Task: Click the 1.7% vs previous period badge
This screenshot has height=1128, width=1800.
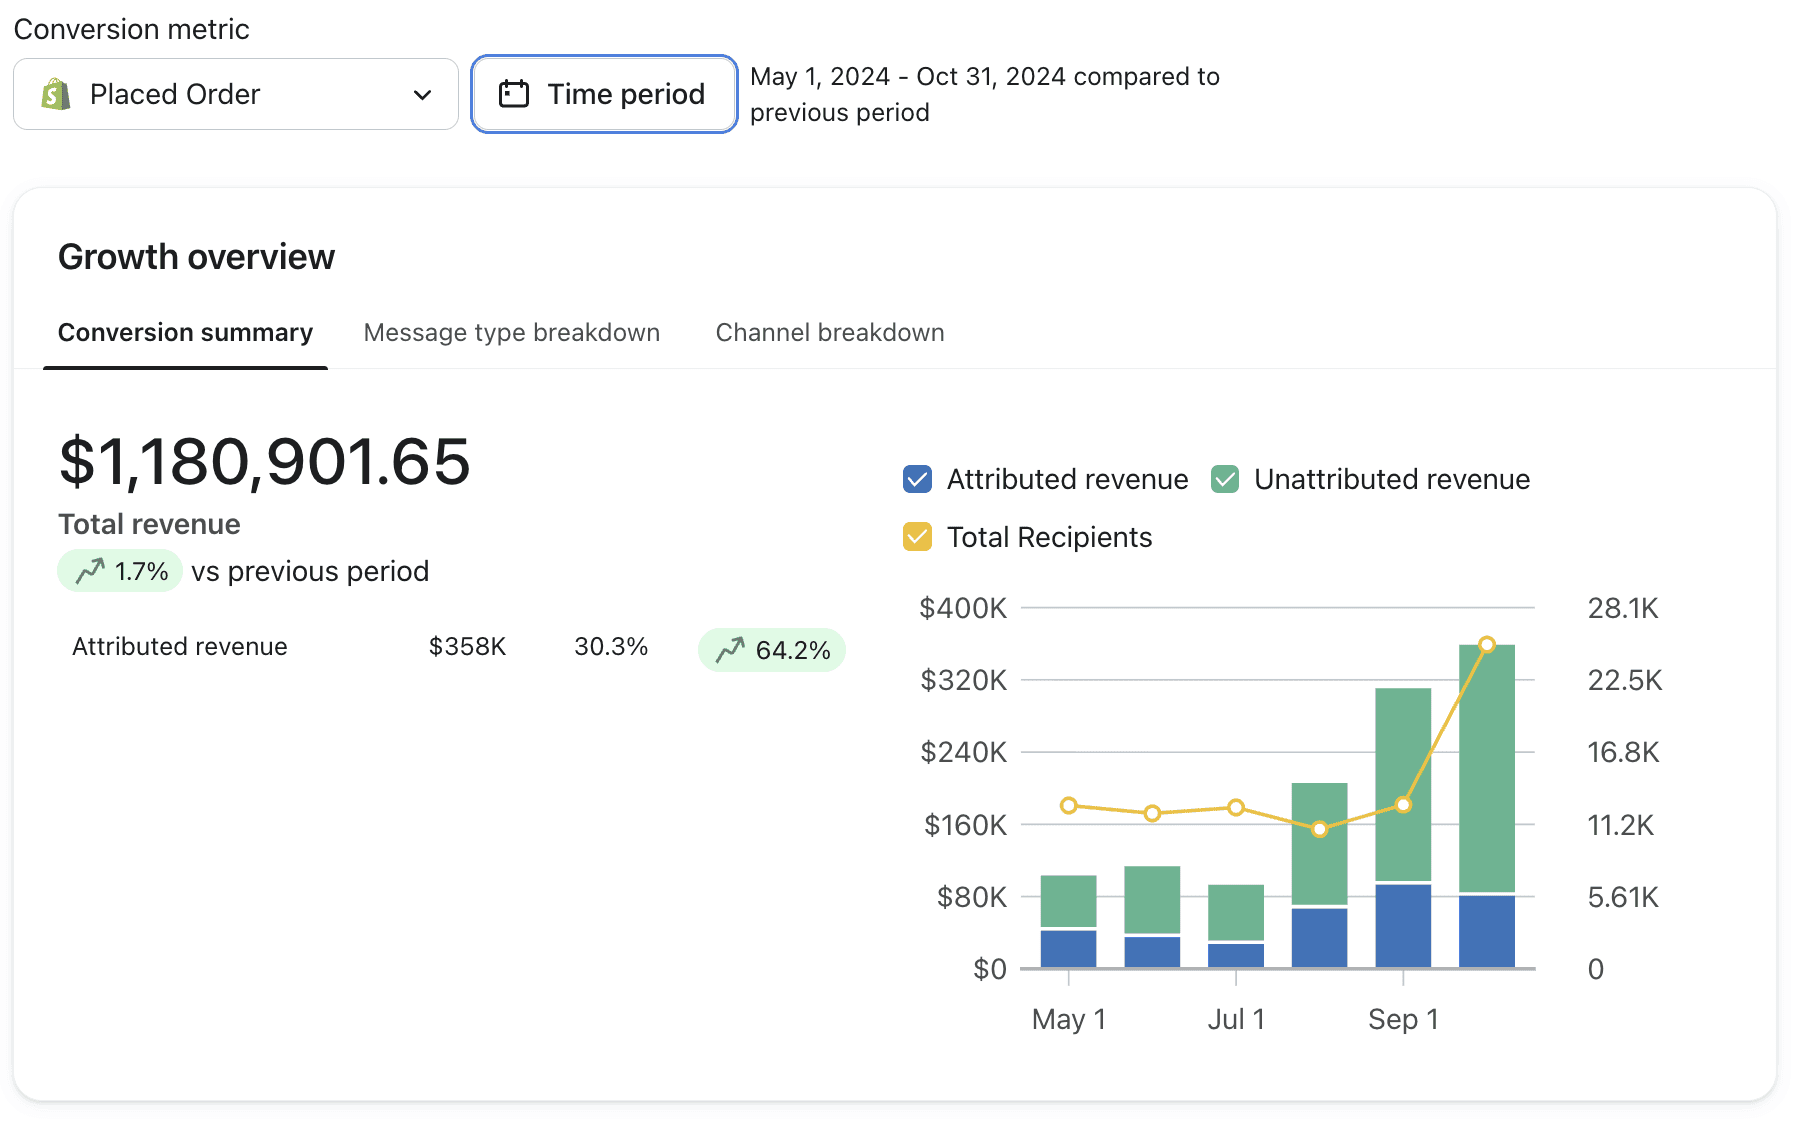Action: tap(120, 571)
